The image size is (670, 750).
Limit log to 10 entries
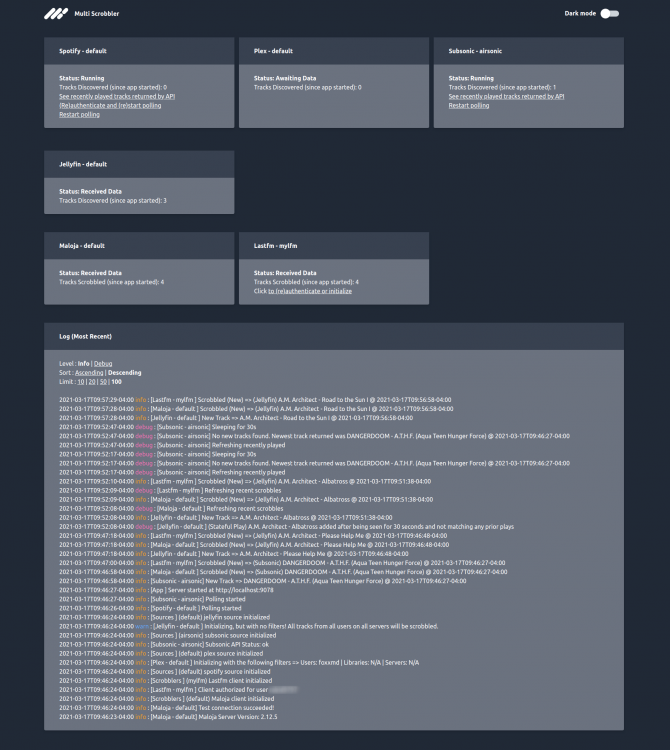[80, 382]
